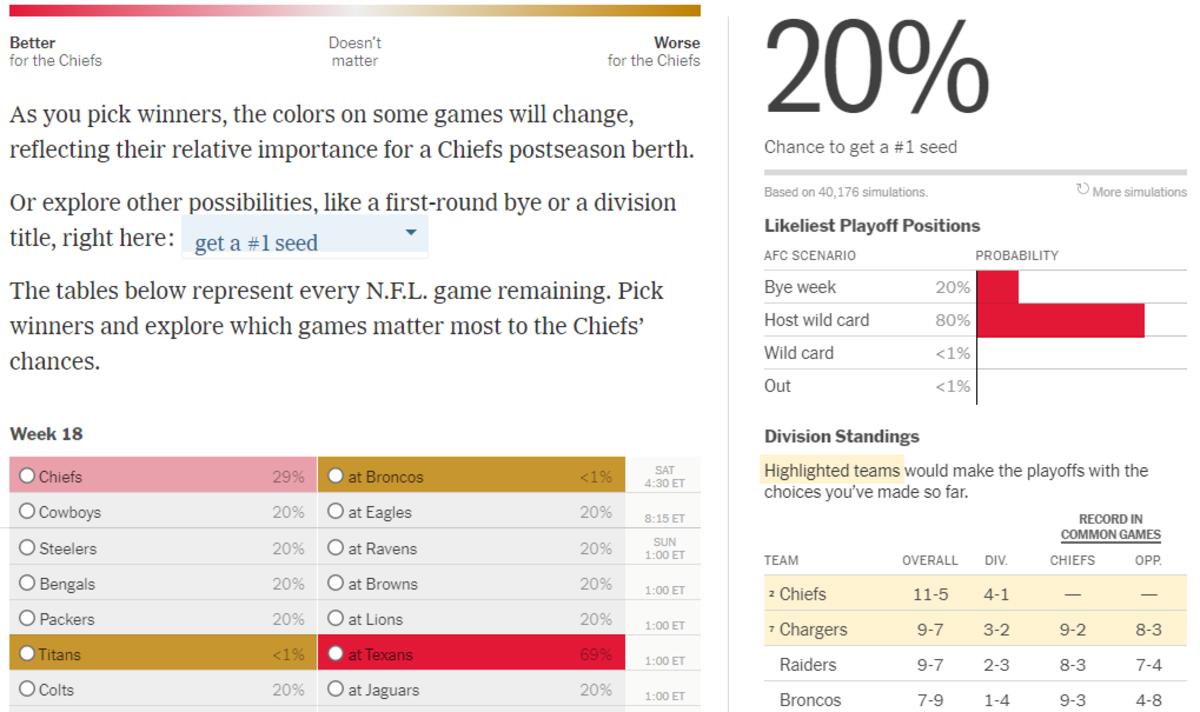
Task: Click the More simulations refresh icon
Action: pyautogui.click(x=1083, y=190)
